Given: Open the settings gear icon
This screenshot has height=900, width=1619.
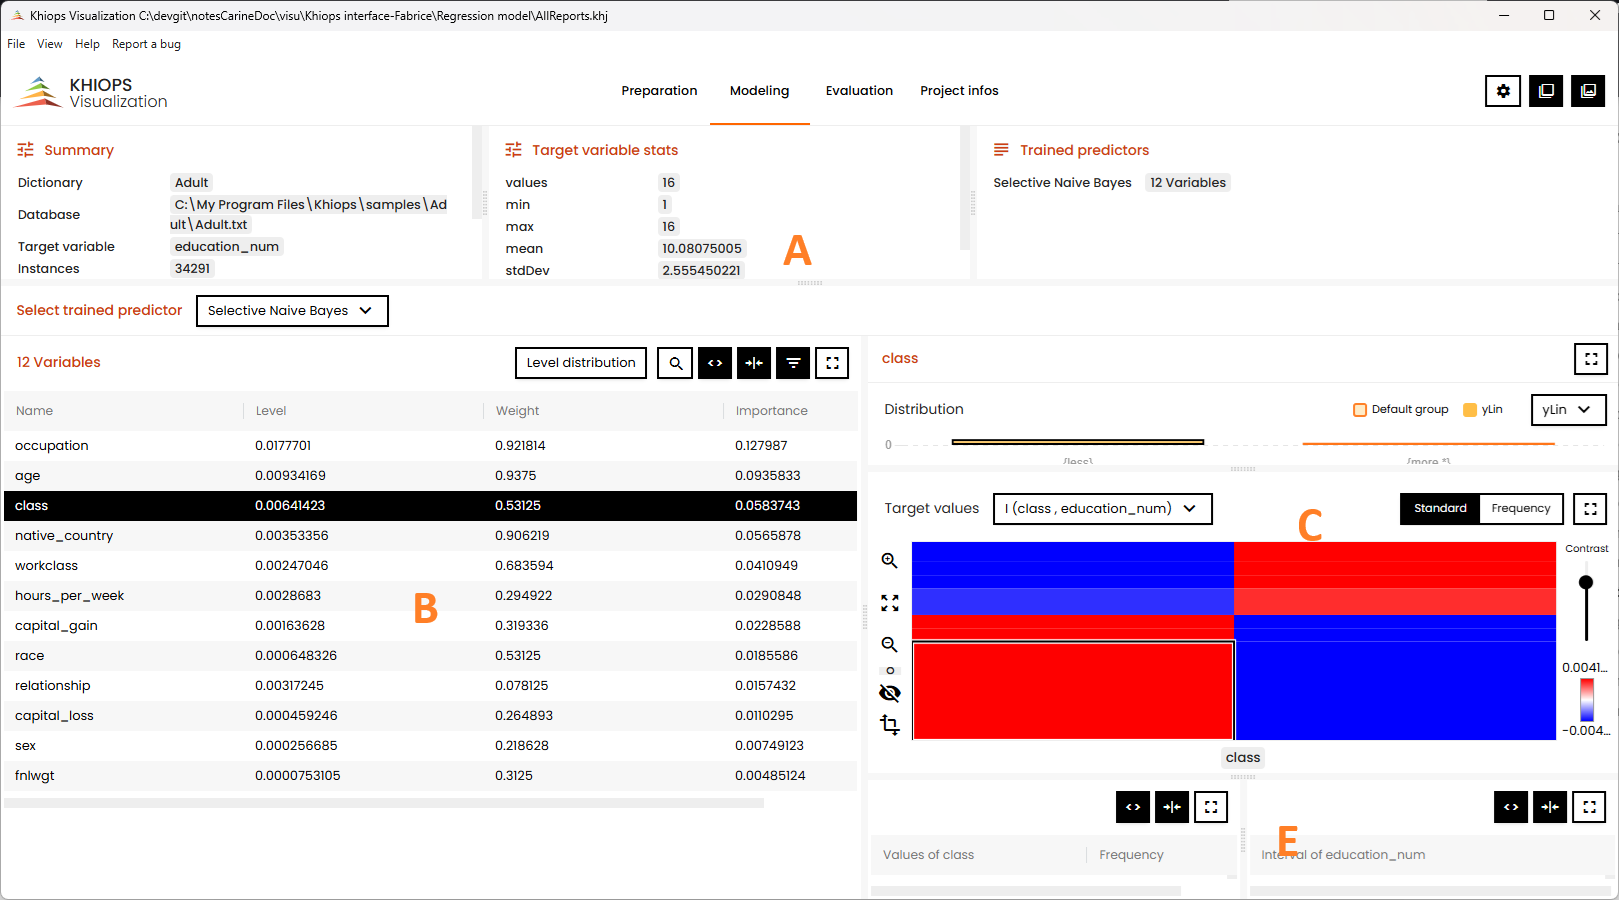Looking at the screenshot, I should pyautogui.click(x=1503, y=91).
